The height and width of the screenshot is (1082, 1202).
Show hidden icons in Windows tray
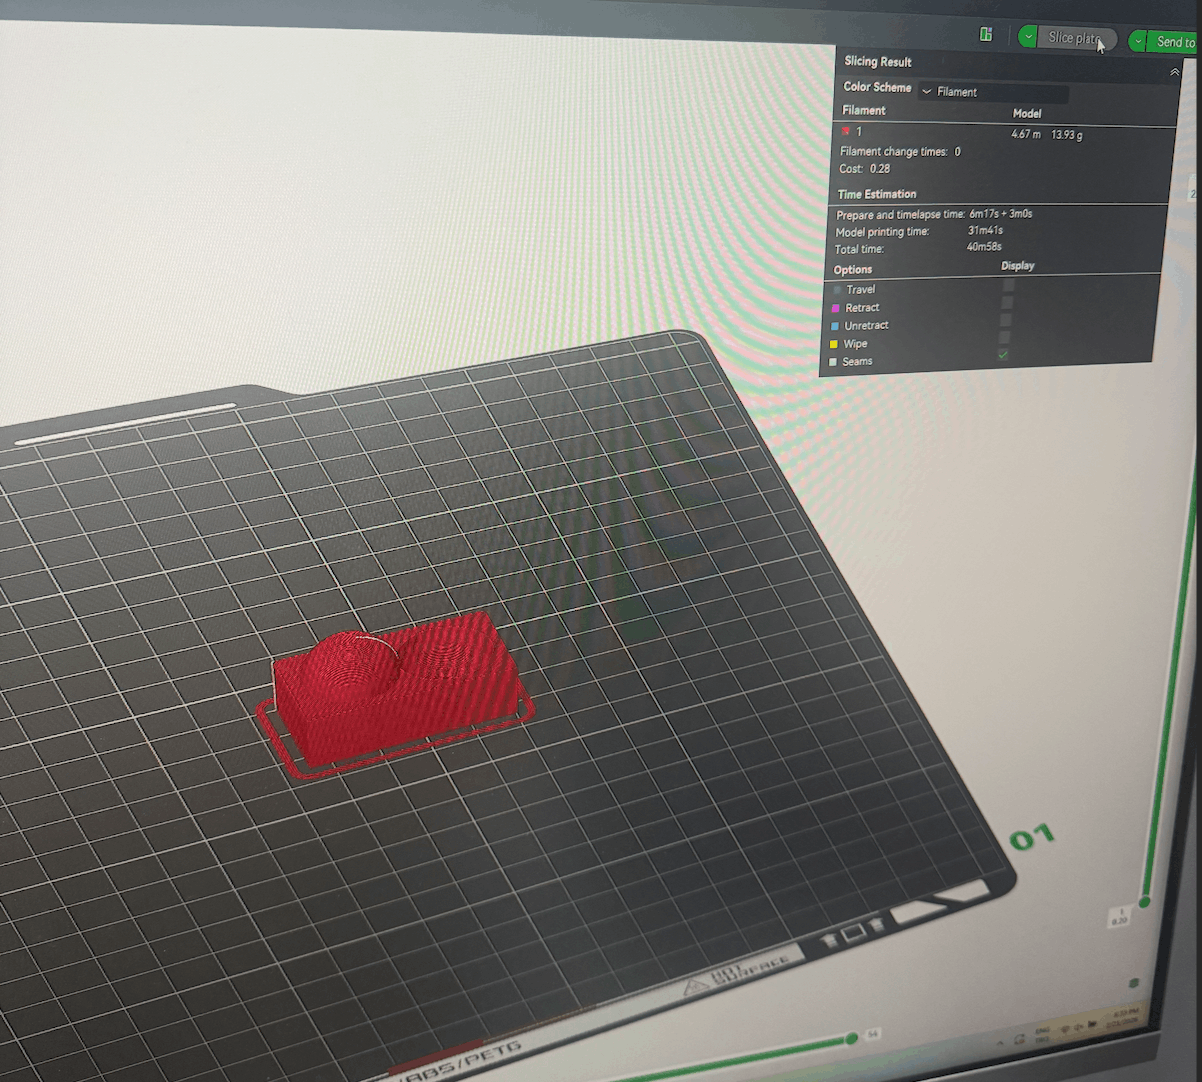pos(1000,1043)
